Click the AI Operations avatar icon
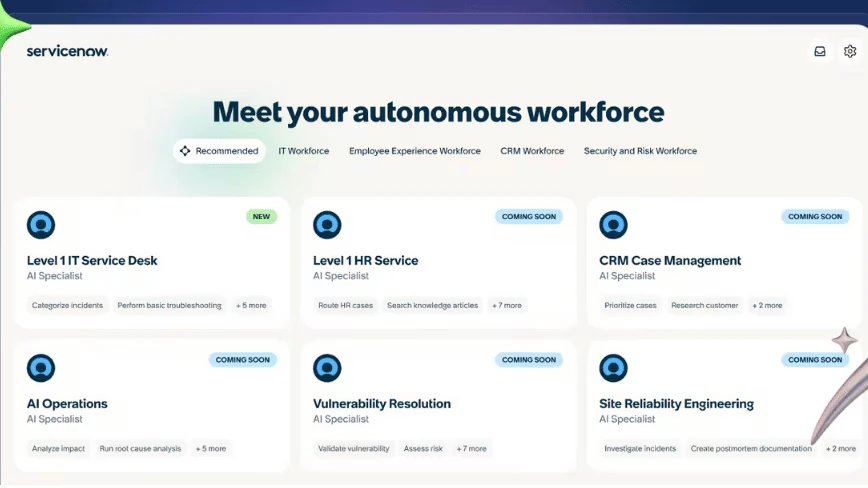The image size is (868, 488). click(x=41, y=368)
